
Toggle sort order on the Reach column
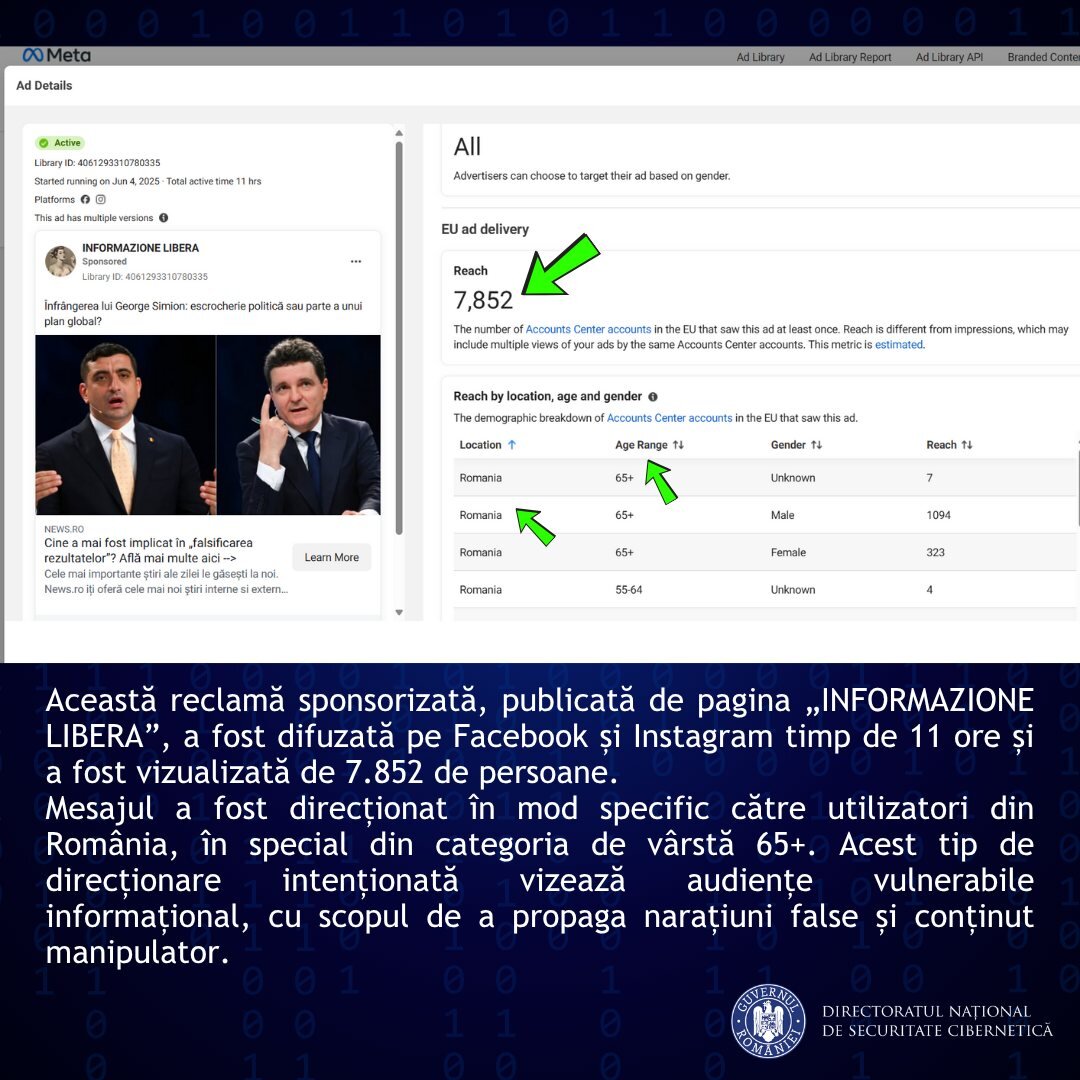[968, 444]
